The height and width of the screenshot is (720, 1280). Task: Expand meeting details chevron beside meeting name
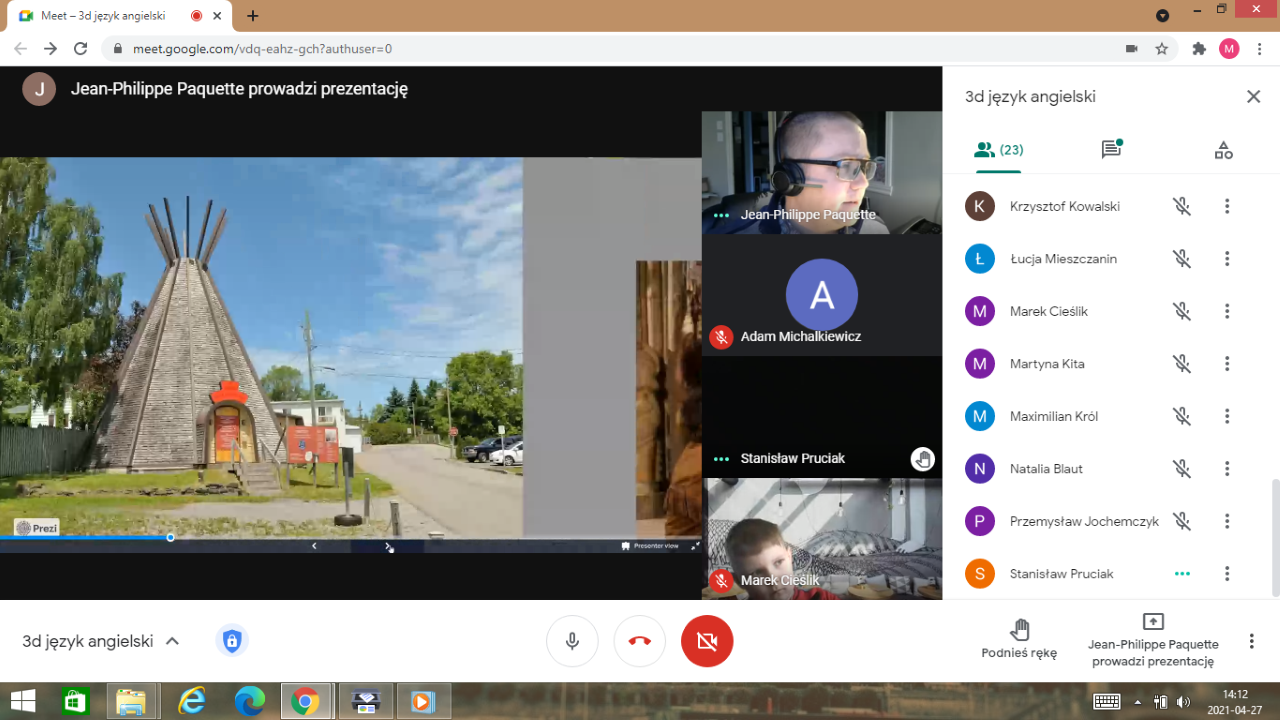point(172,641)
